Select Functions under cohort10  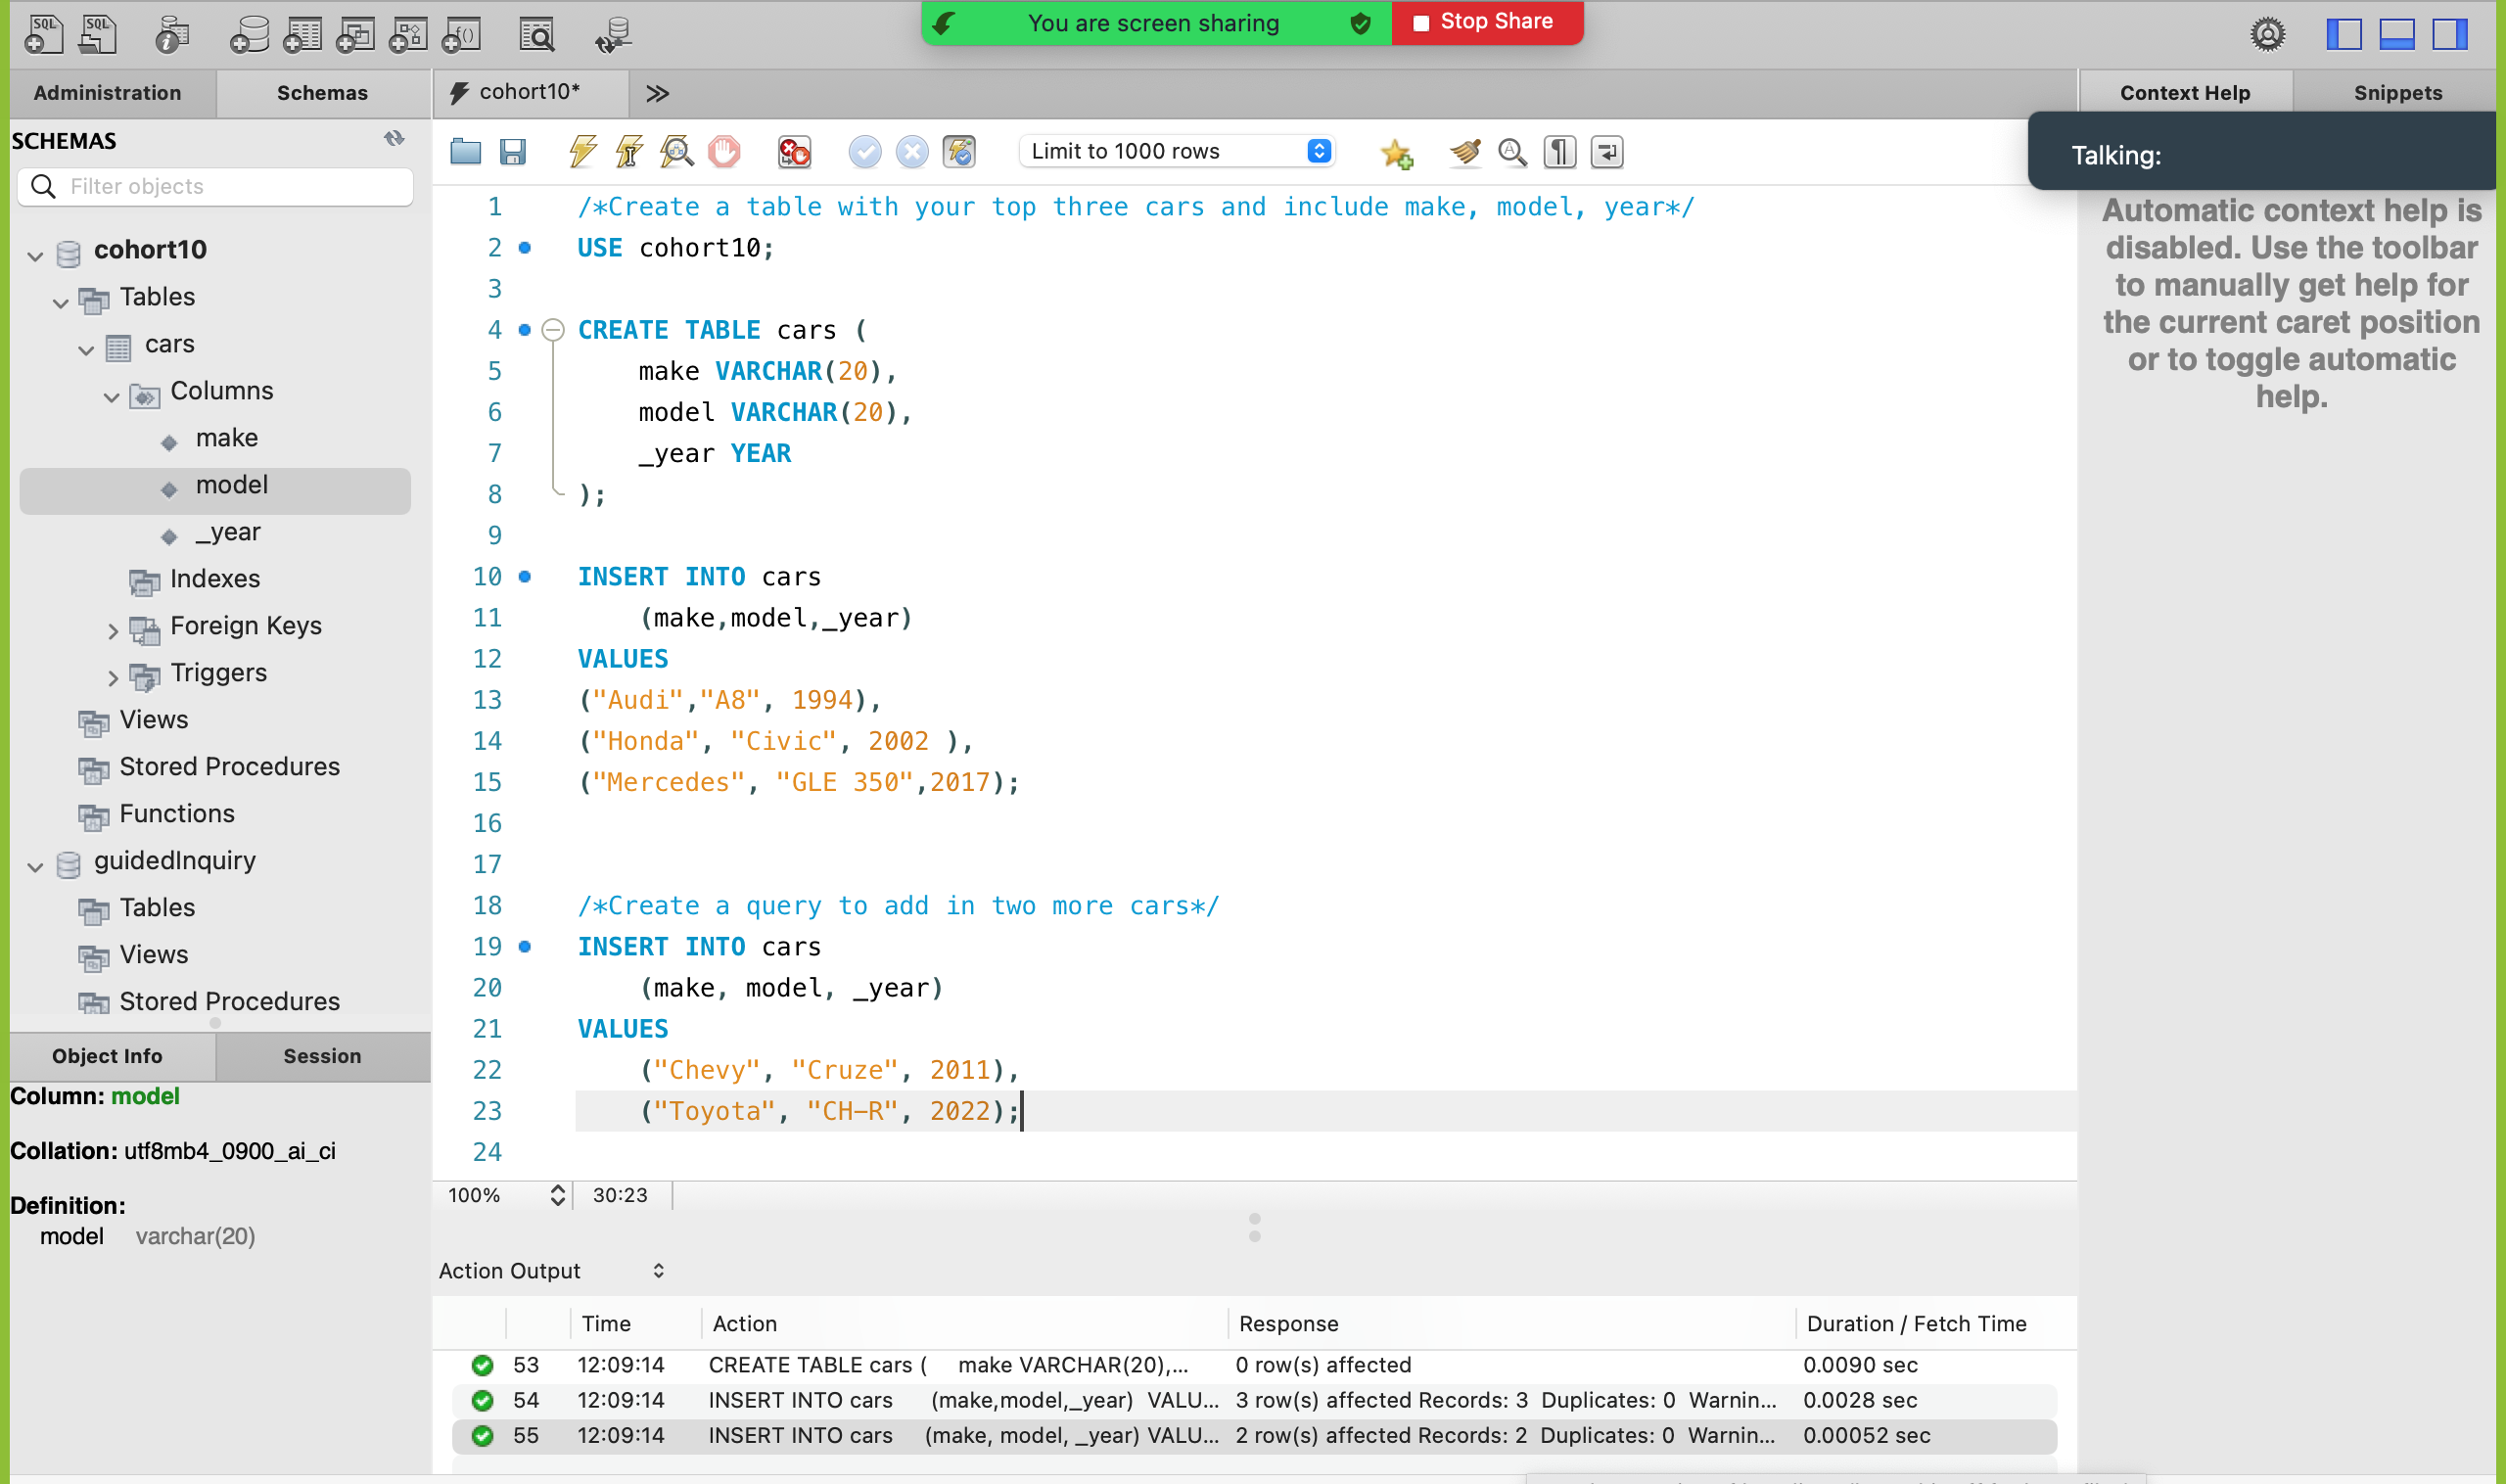(x=176, y=814)
